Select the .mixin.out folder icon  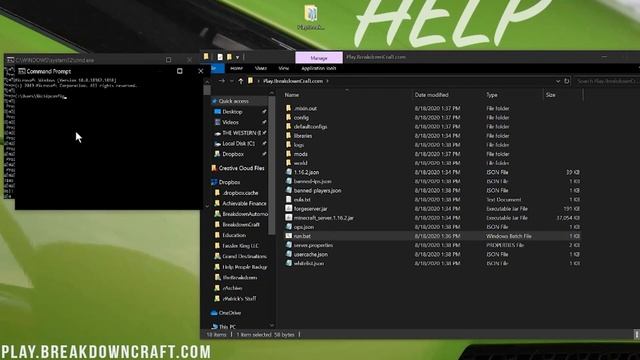(289, 108)
